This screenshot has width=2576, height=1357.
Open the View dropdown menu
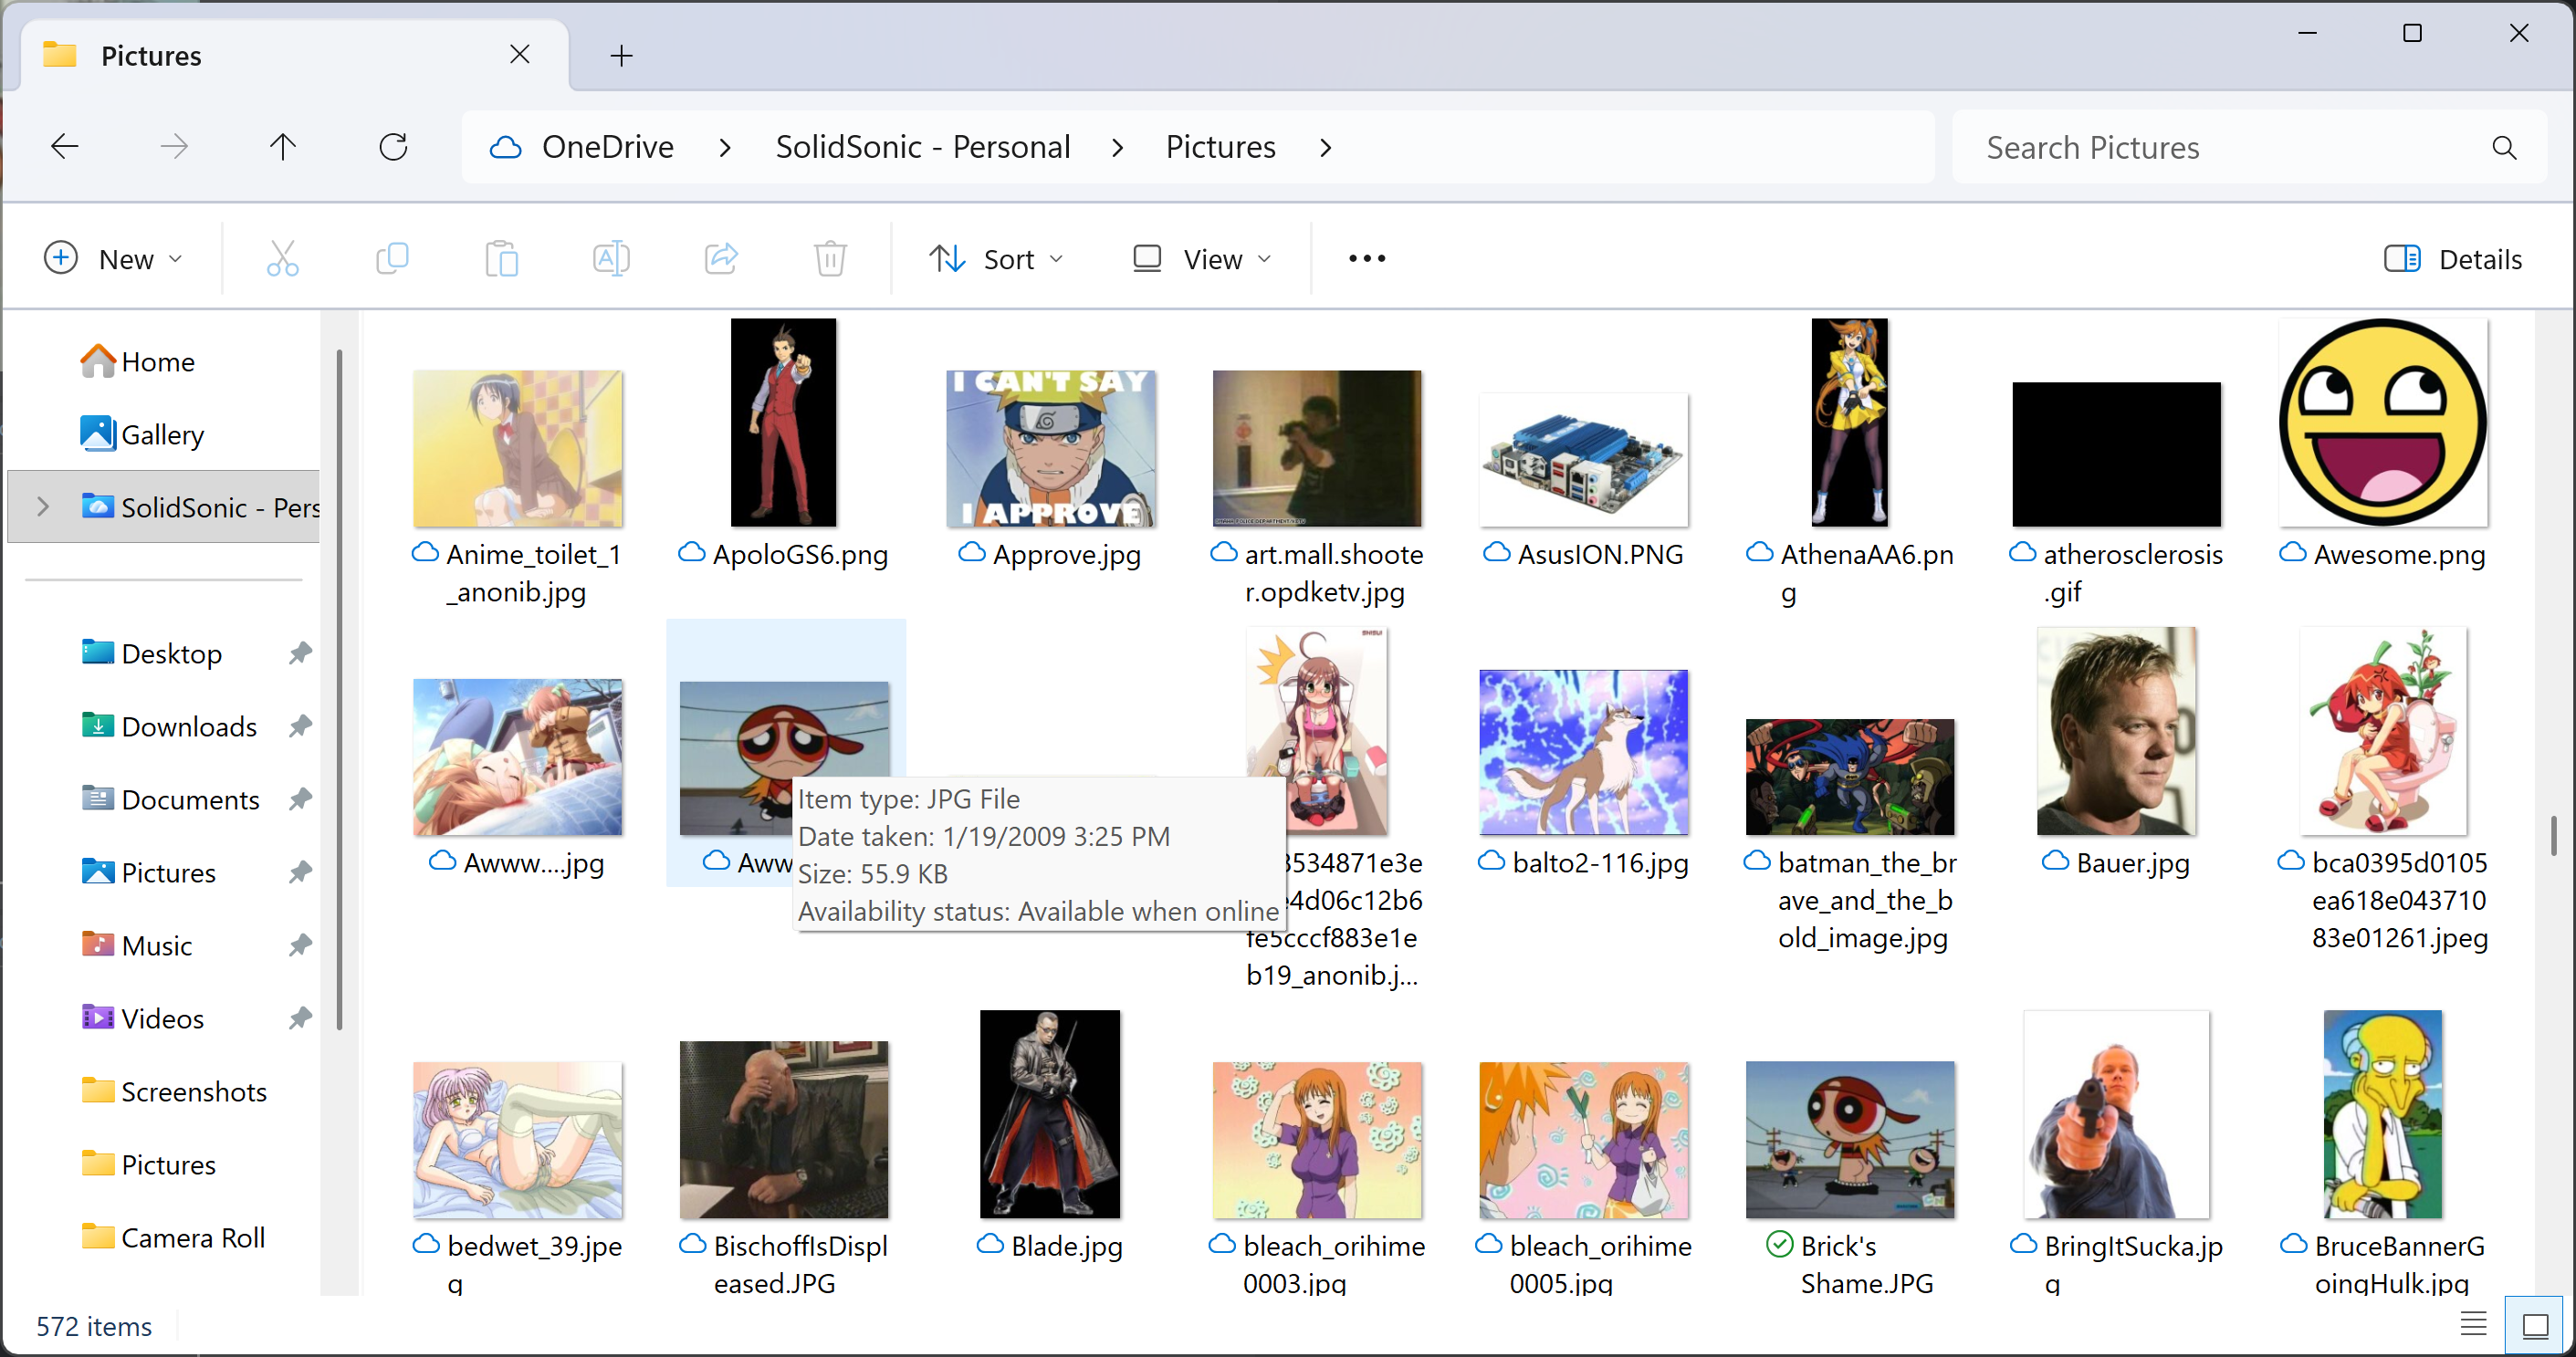click(x=1202, y=259)
